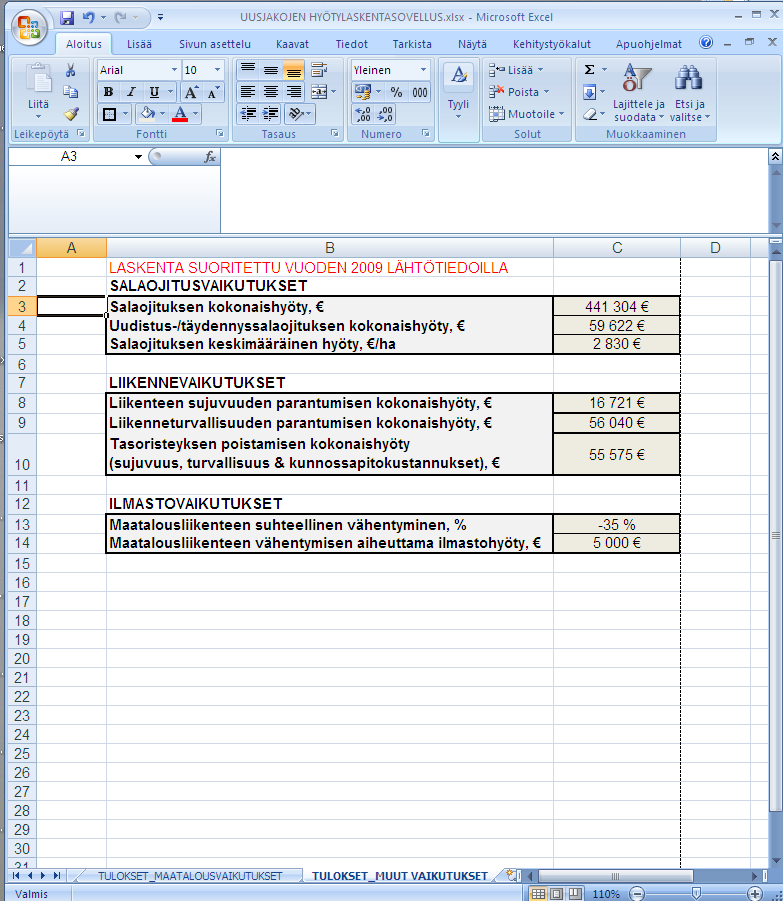Increase indent in the Tasaus group
The height and width of the screenshot is (901, 783).
pyautogui.click(x=271, y=114)
